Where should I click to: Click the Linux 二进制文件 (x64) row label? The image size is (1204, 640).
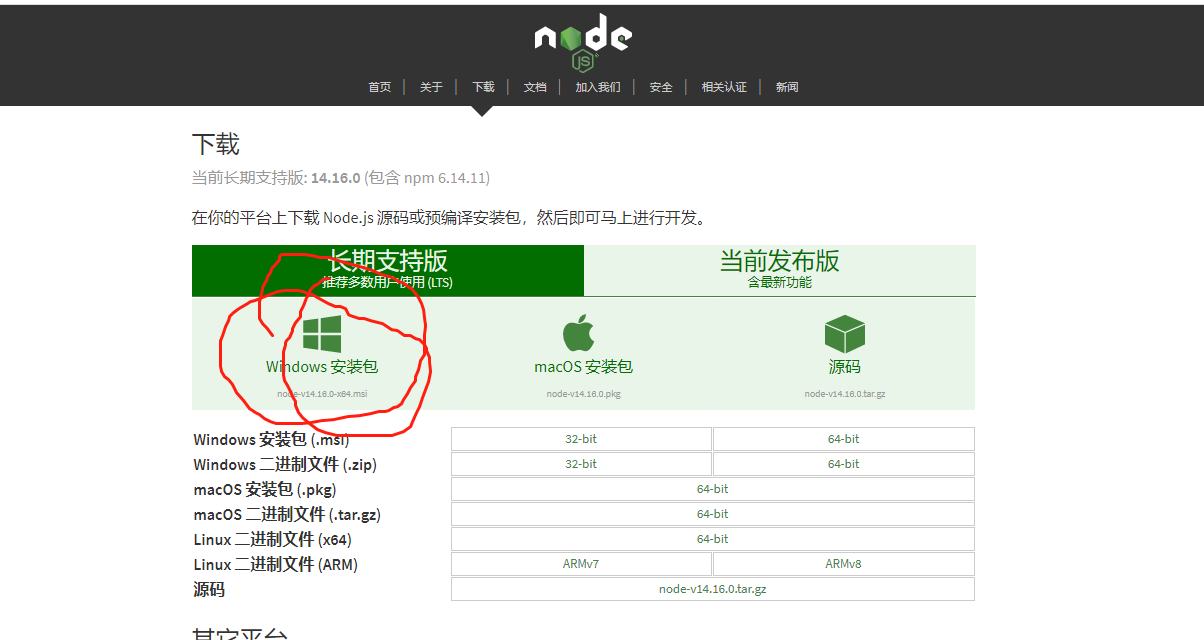click(x=272, y=540)
